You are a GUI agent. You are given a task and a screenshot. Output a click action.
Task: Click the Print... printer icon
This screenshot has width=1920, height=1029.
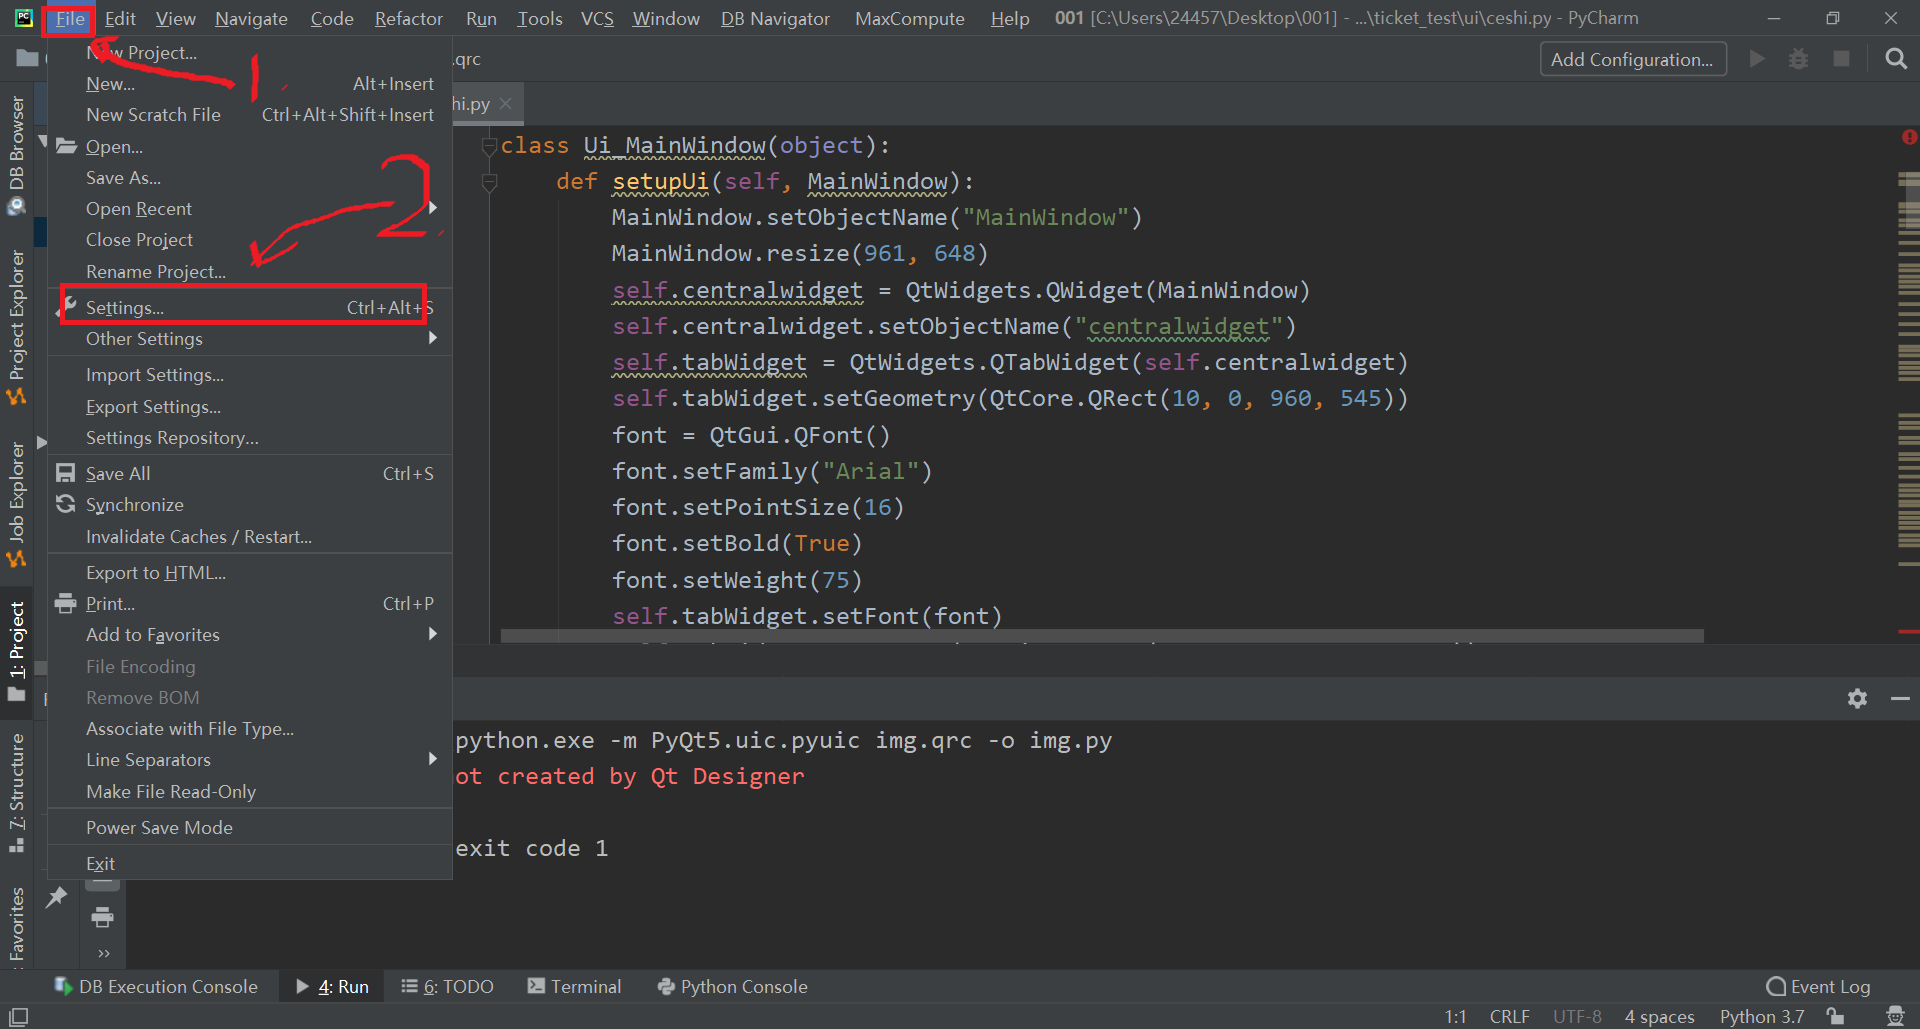tap(66, 603)
